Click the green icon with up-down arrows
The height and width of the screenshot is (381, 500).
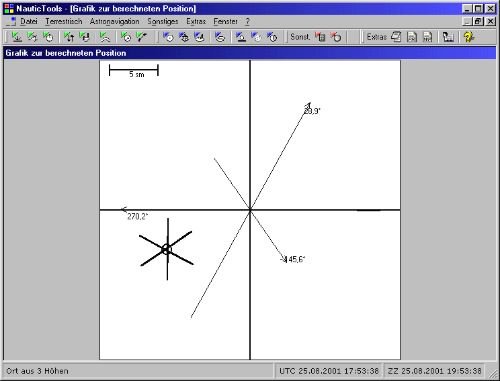click(x=69, y=37)
